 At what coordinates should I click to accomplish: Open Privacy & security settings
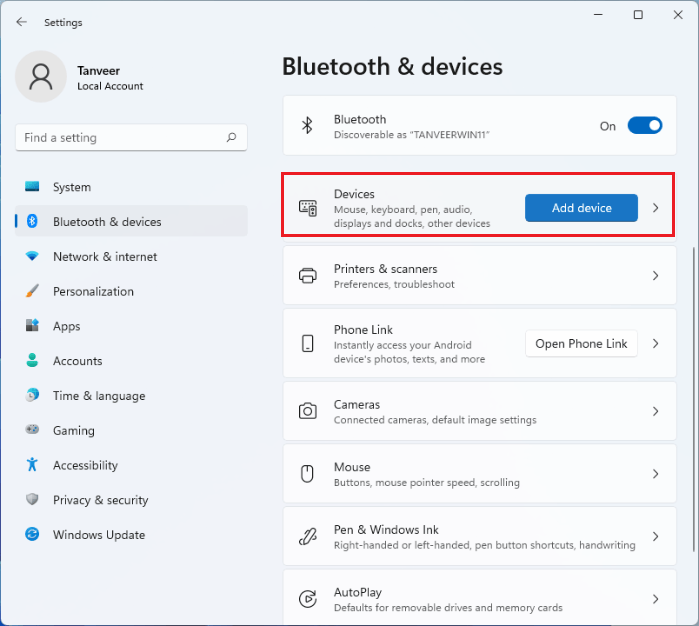tap(131, 500)
